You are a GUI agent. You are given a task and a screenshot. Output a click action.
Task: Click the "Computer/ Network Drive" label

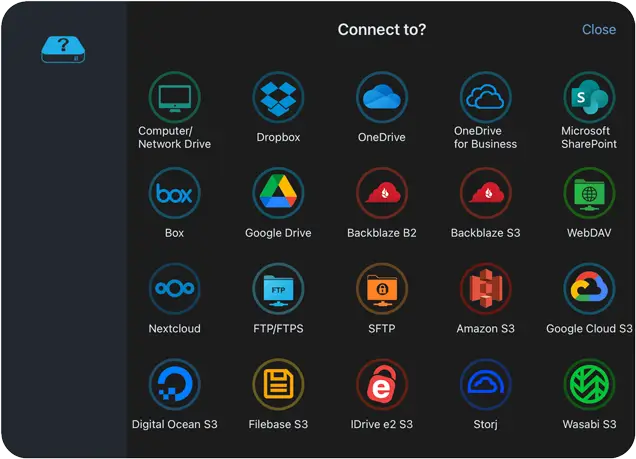click(174, 137)
